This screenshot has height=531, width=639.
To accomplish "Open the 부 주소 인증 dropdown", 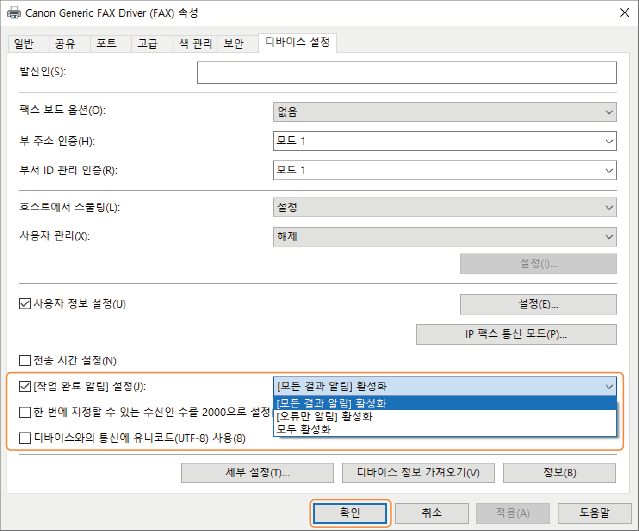I will click(x=444, y=141).
